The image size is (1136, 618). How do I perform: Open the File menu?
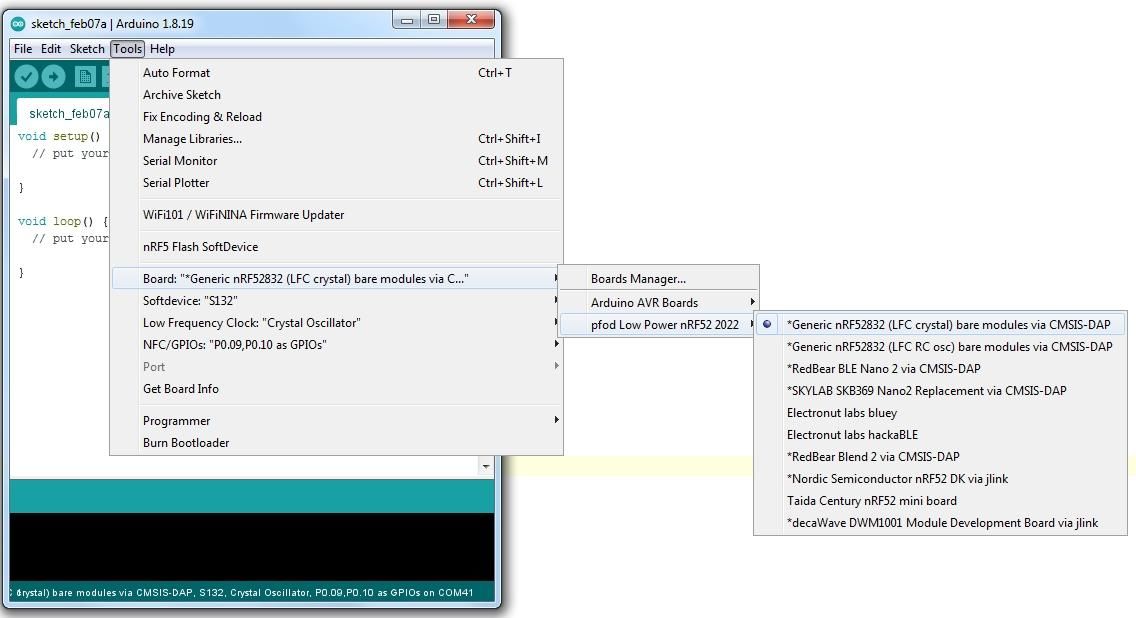21,48
